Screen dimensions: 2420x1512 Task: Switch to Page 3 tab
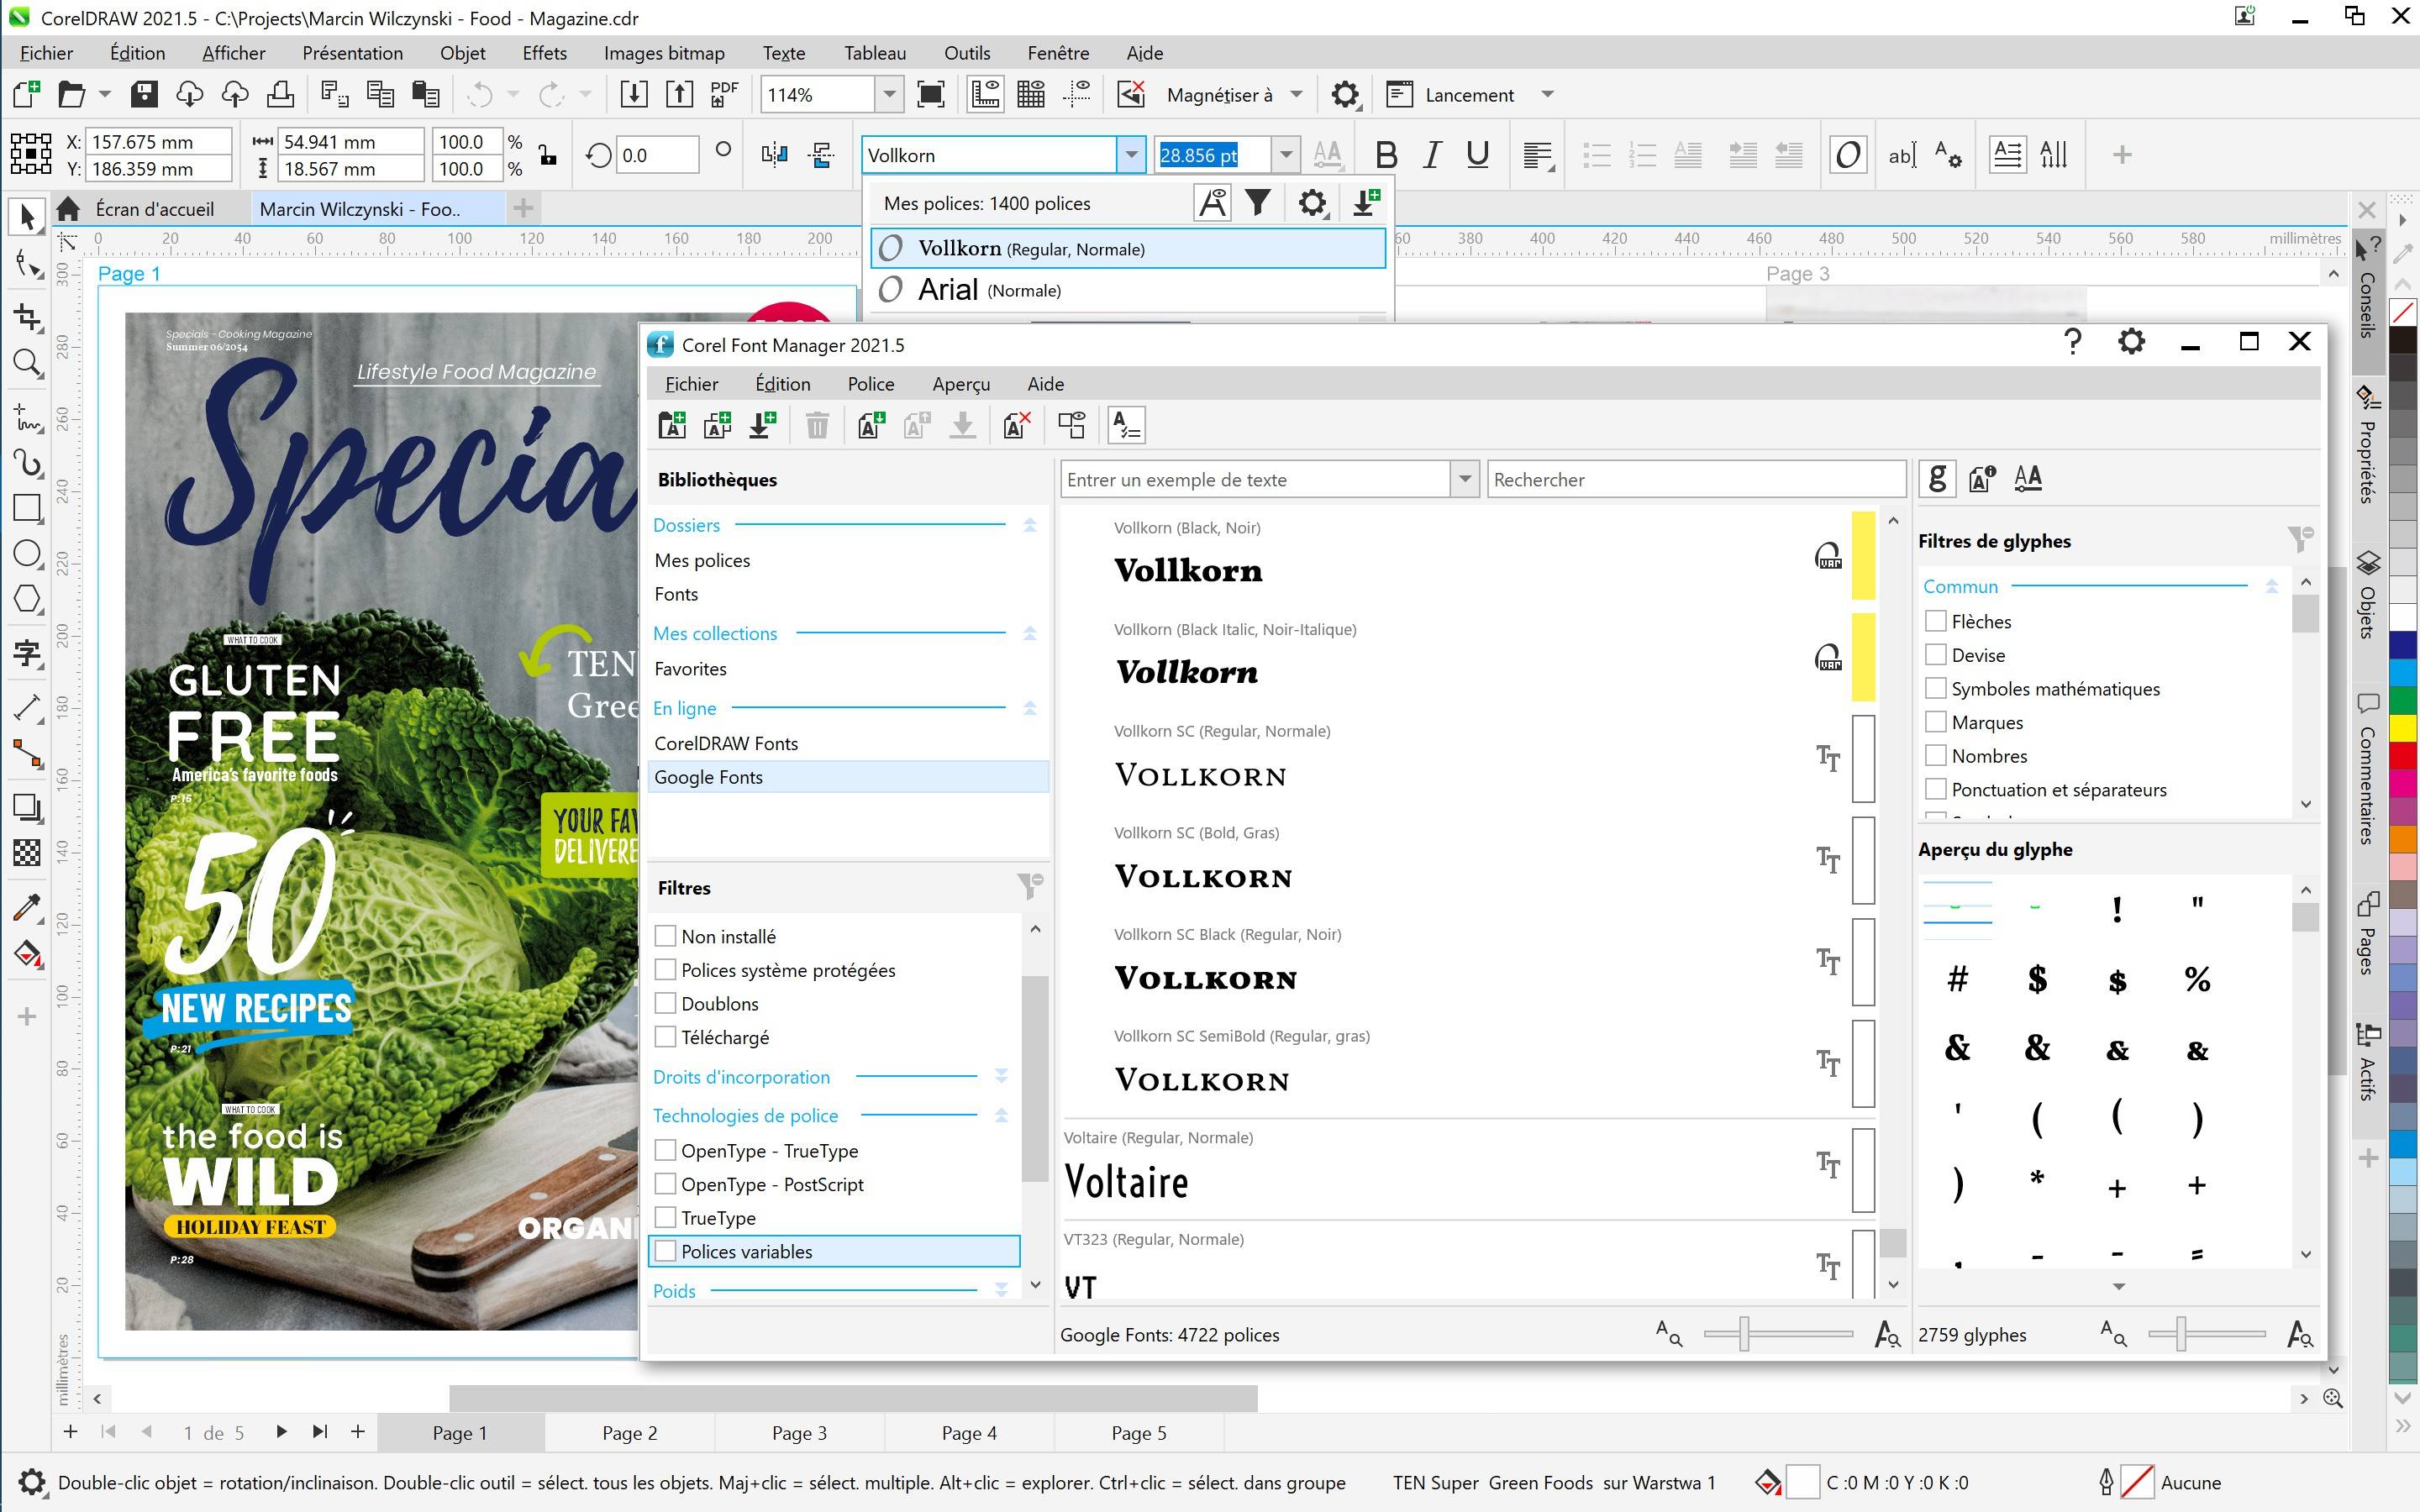[799, 1433]
